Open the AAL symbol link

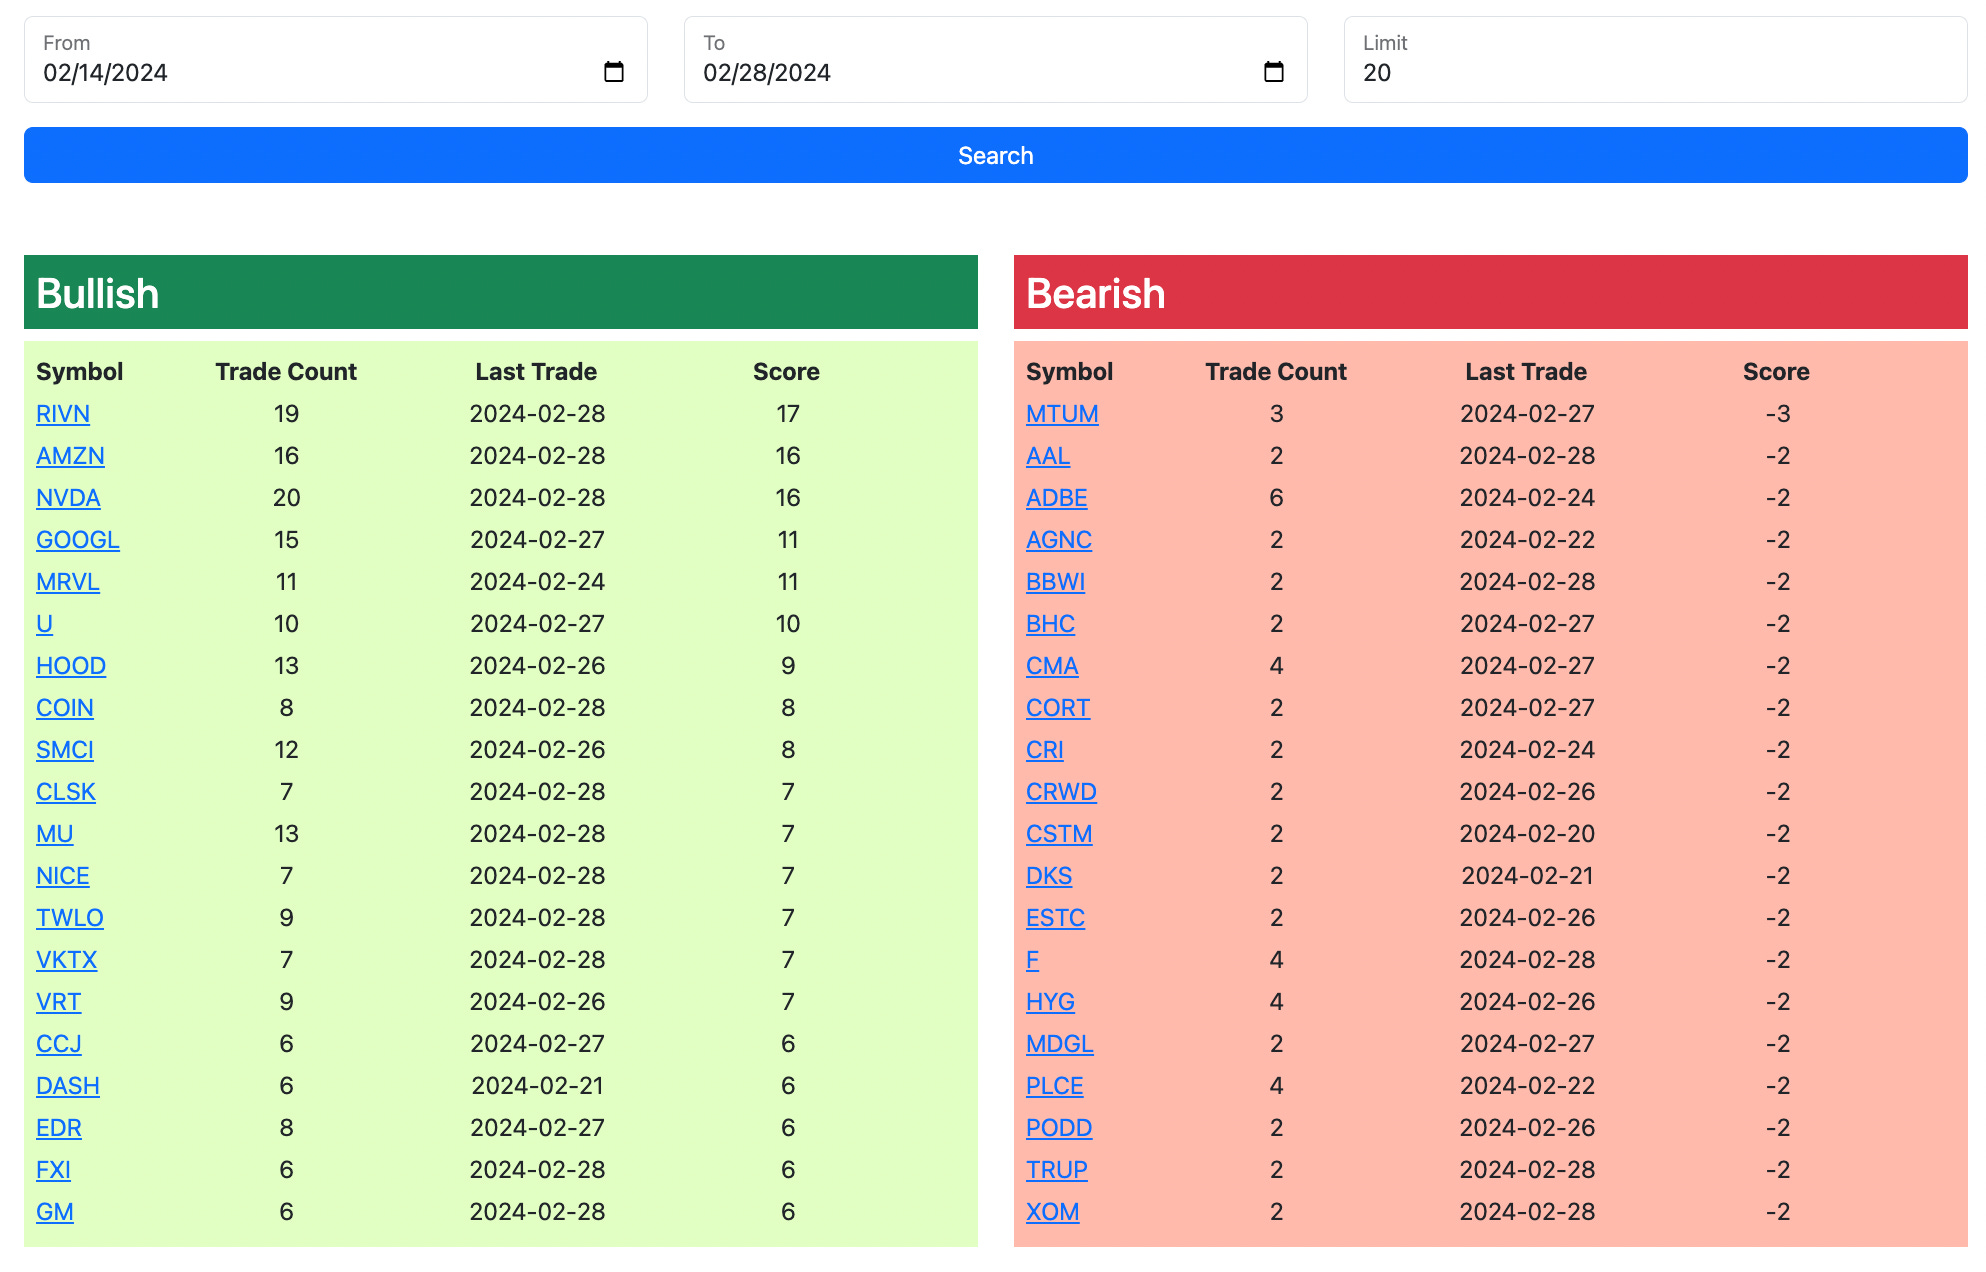pos(1048,456)
